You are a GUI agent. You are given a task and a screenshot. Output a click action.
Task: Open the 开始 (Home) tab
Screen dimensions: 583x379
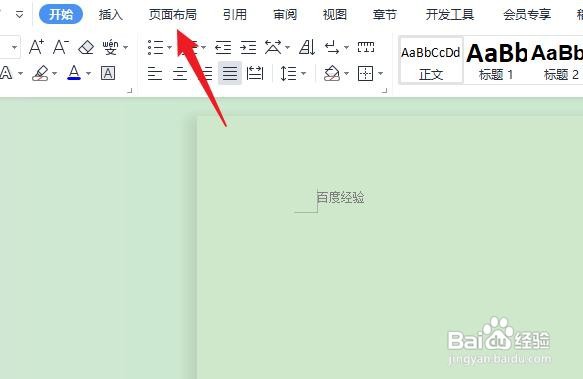(61, 15)
